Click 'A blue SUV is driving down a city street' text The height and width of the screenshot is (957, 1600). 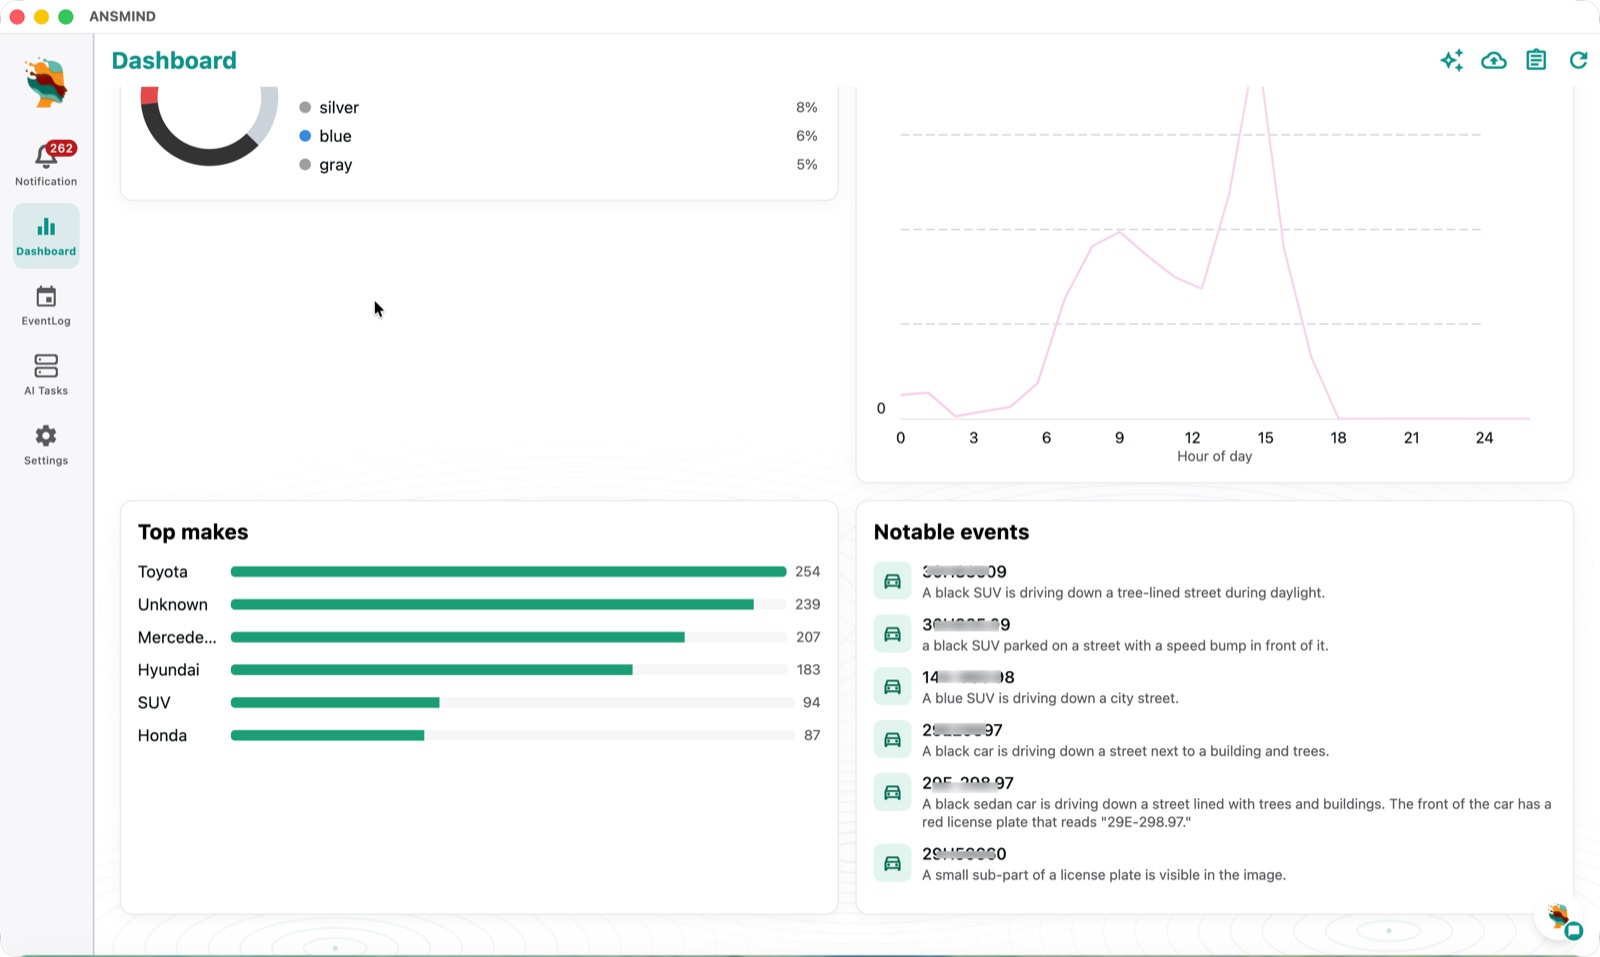[1050, 699]
